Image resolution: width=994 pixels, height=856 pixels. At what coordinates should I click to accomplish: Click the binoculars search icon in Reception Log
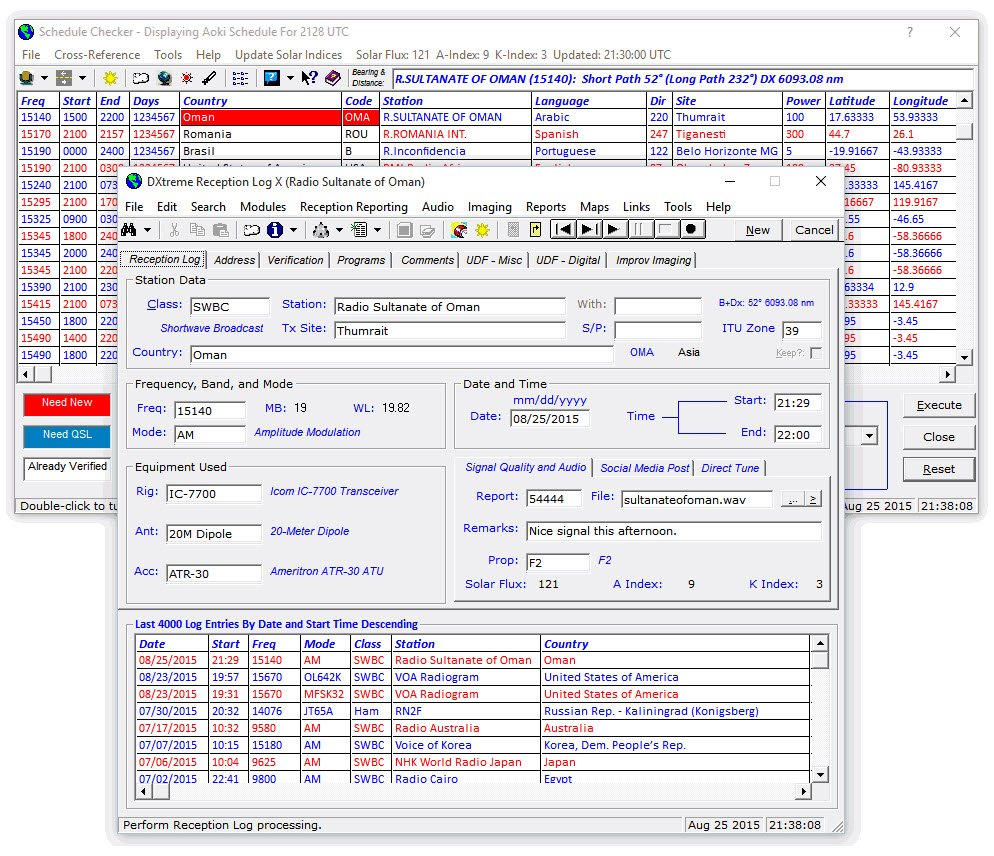click(129, 230)
